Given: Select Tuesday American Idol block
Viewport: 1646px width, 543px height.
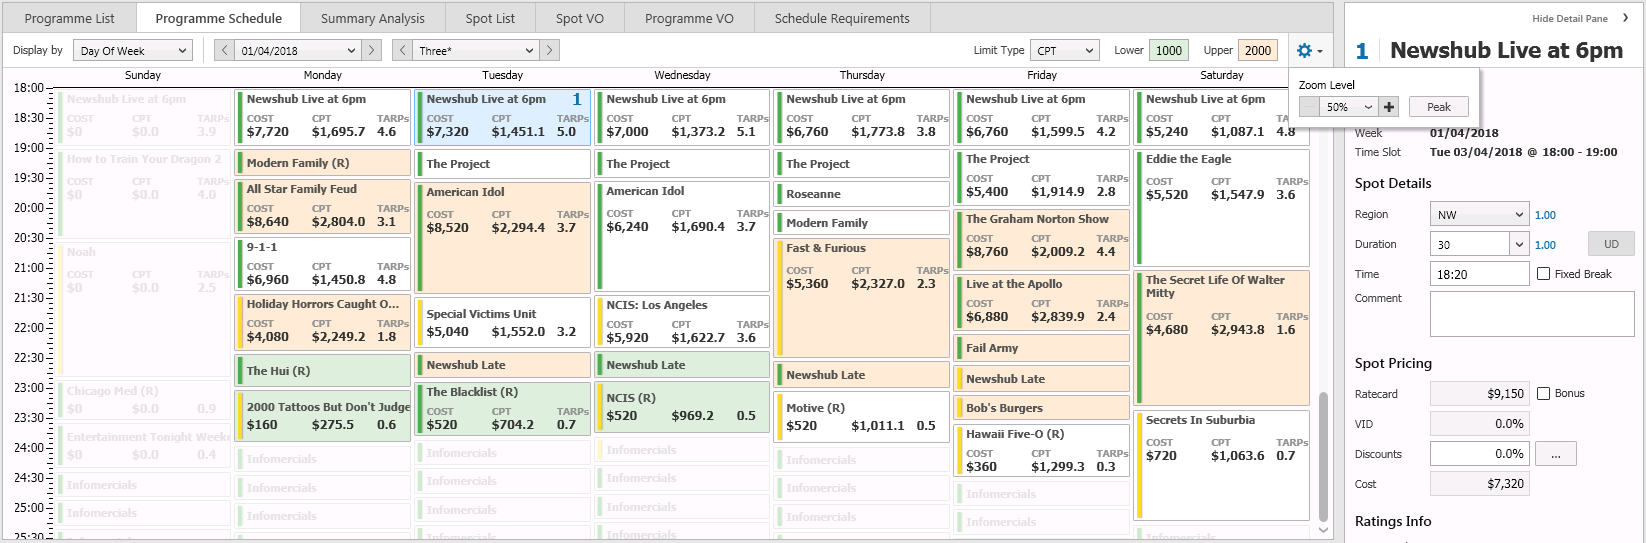Looking at the screenshot, I should tap(503, 237).
